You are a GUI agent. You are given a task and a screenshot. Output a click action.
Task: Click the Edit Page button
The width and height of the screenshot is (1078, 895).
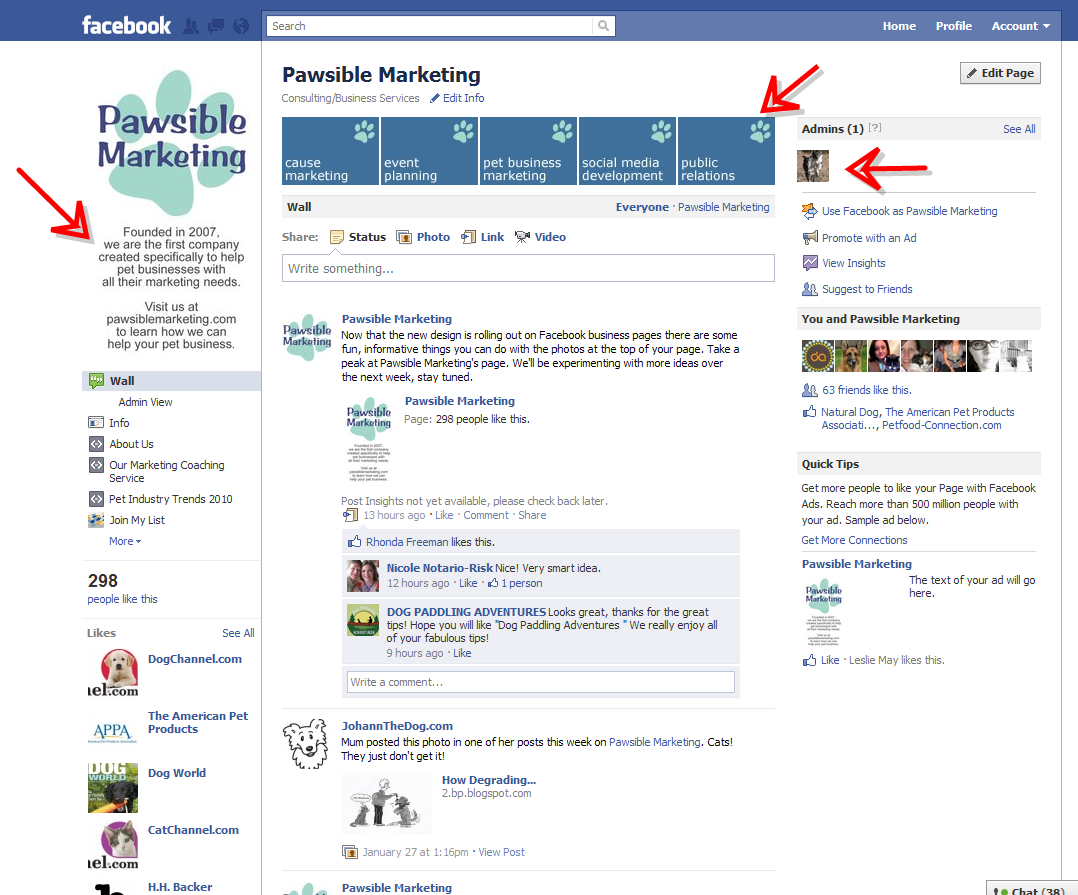pos(999,72)
